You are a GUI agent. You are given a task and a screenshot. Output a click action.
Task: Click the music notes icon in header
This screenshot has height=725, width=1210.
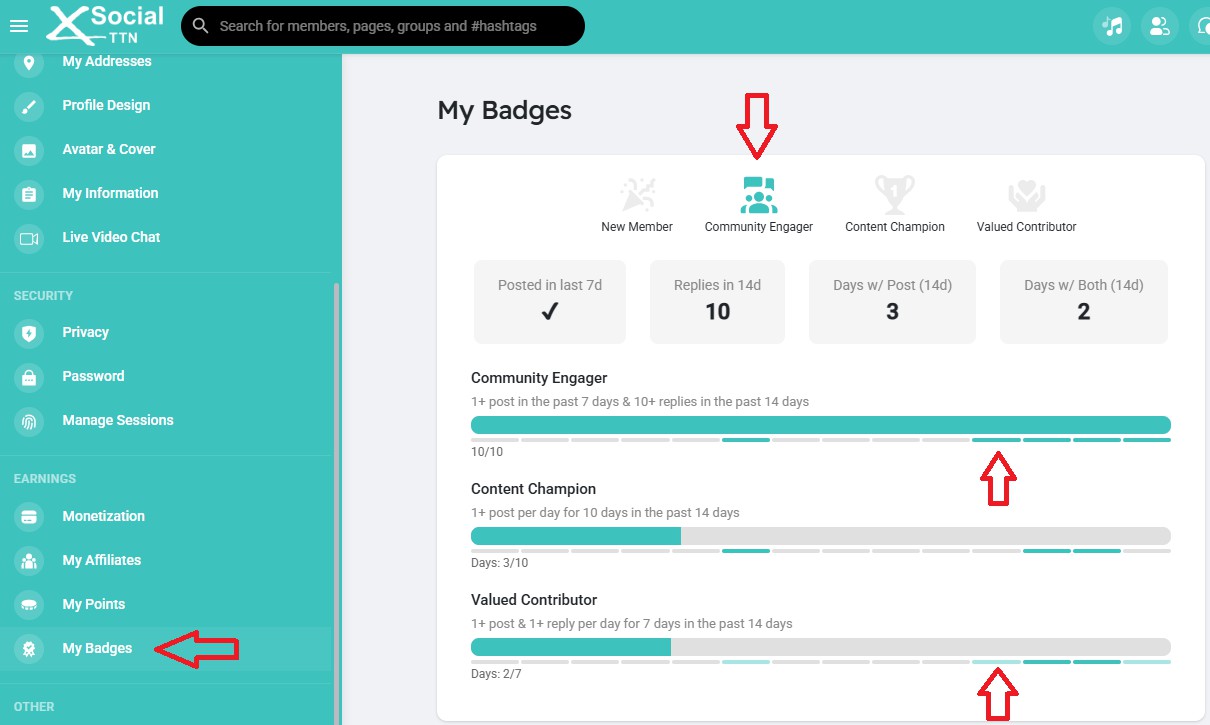pos(1112,26)
